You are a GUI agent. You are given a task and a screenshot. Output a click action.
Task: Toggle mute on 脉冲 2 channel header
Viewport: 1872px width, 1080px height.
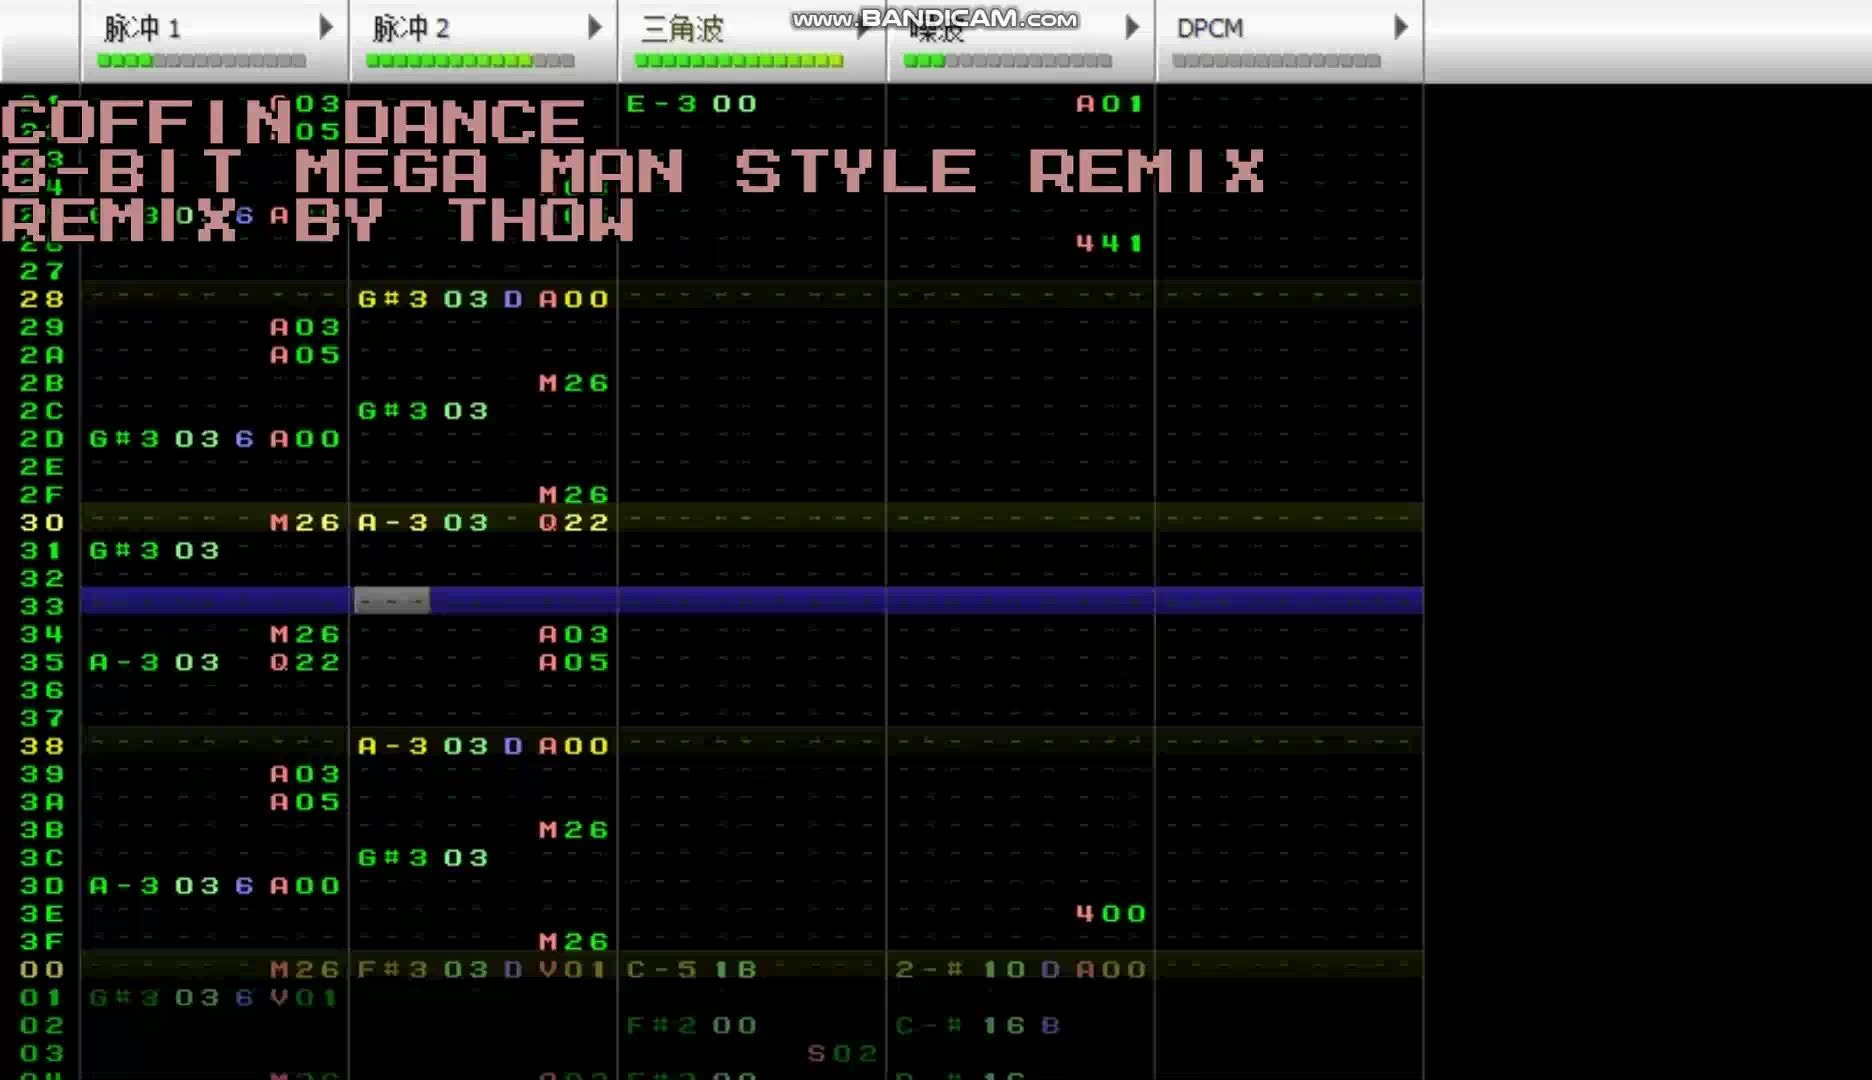tap(411, 28)
